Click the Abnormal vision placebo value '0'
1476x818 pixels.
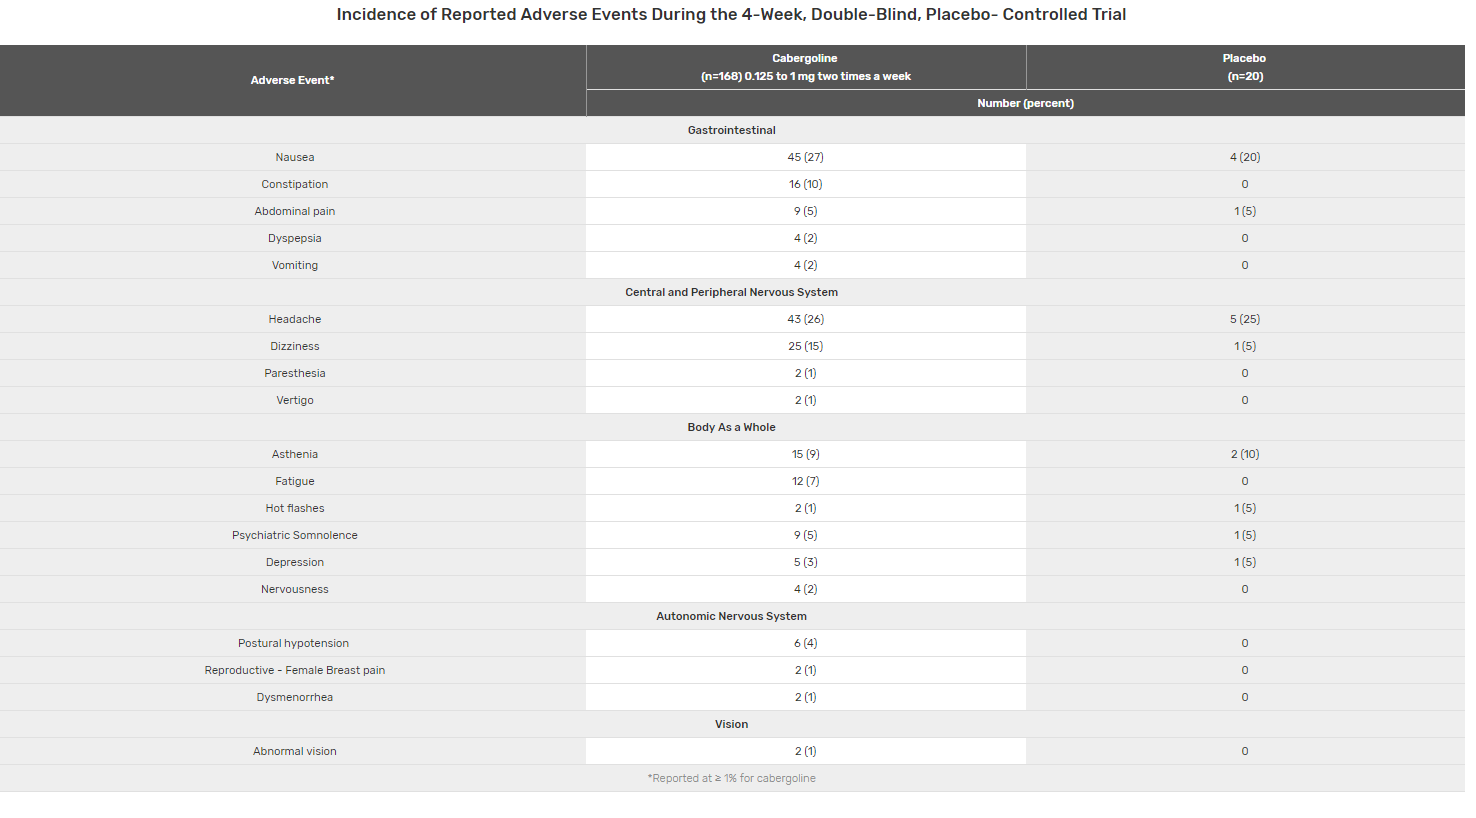coord(1245,751)
